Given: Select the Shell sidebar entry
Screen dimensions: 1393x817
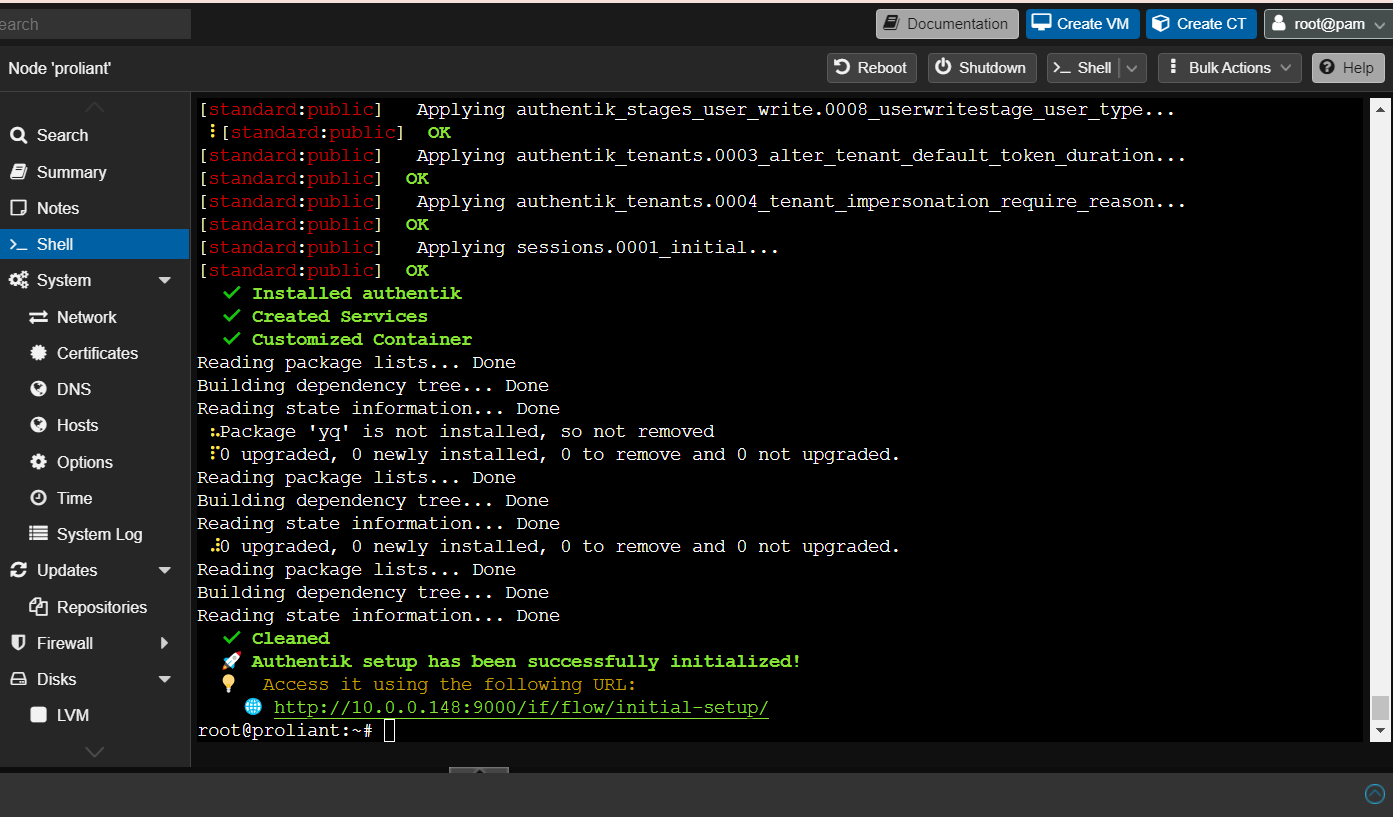Looking at the screenshot, I should 94,244.
